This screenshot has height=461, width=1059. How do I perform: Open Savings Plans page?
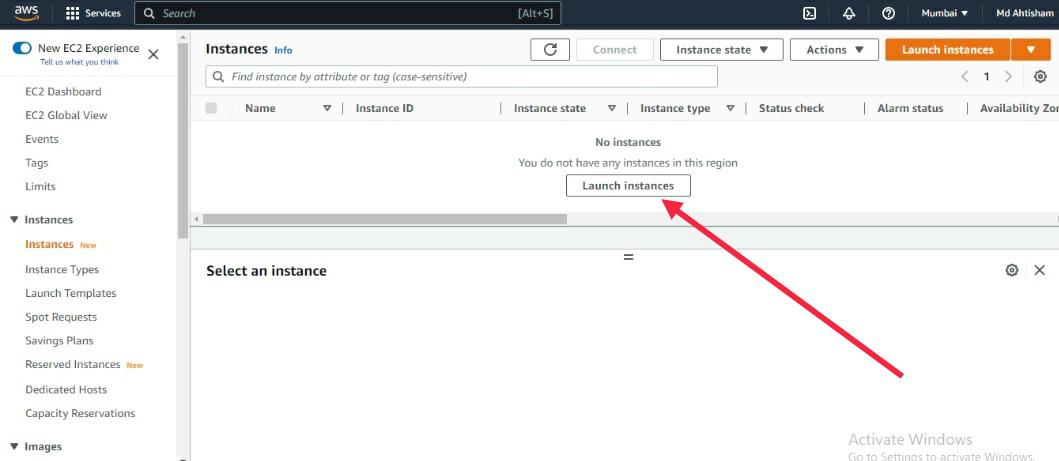59,341
